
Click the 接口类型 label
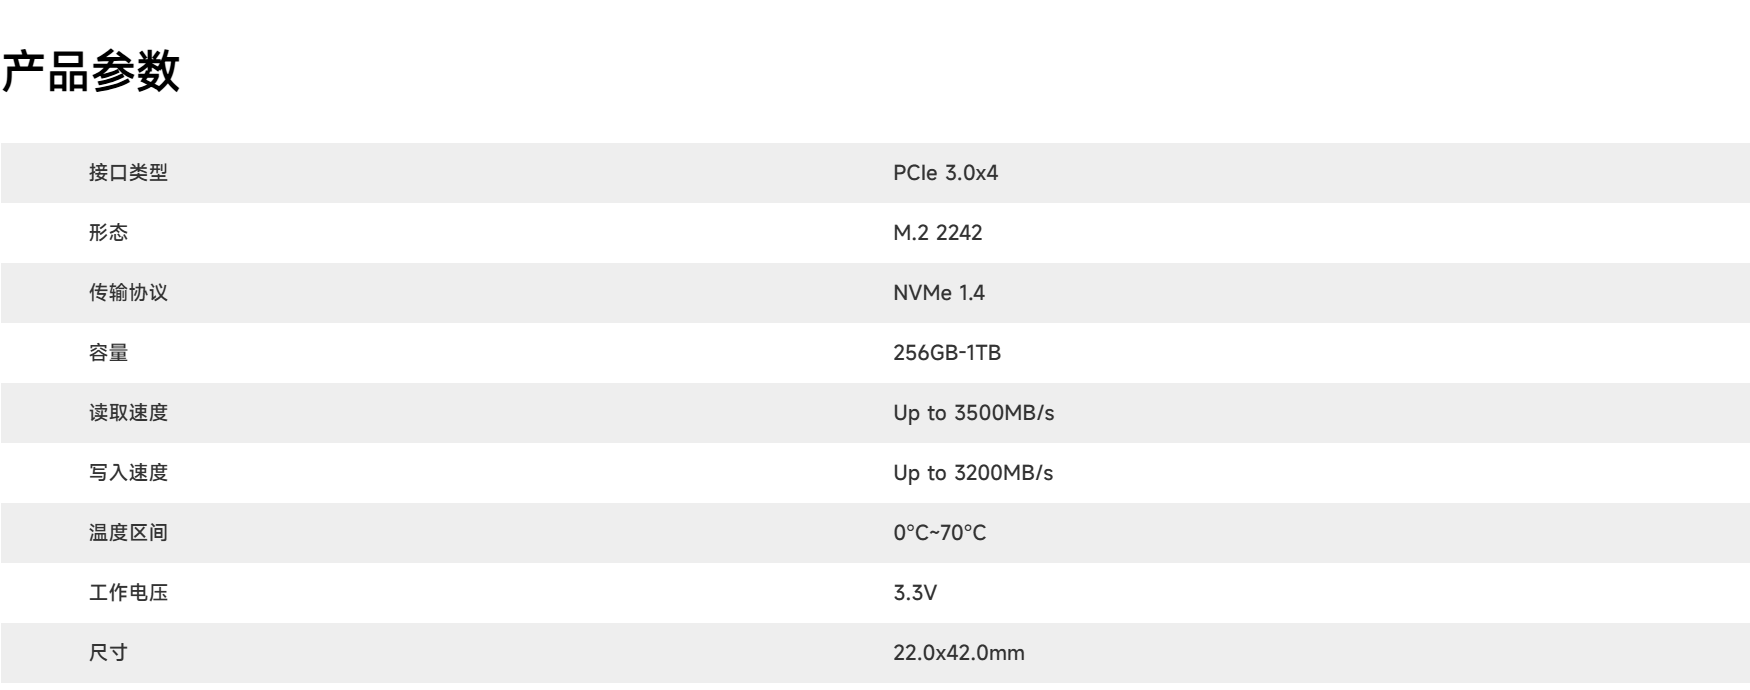tap(128, 173)
